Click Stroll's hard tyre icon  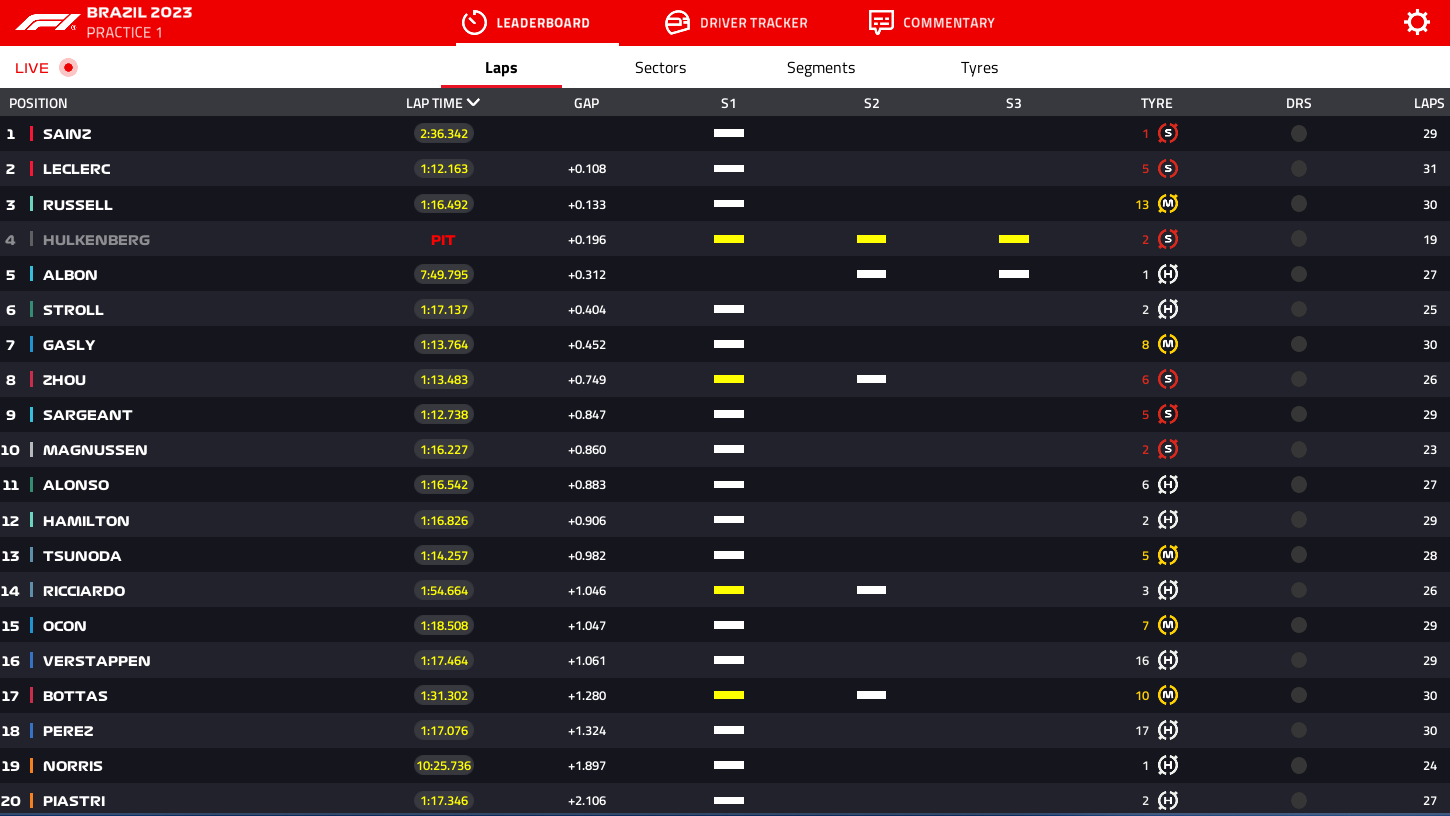(x=1167, y=309)
